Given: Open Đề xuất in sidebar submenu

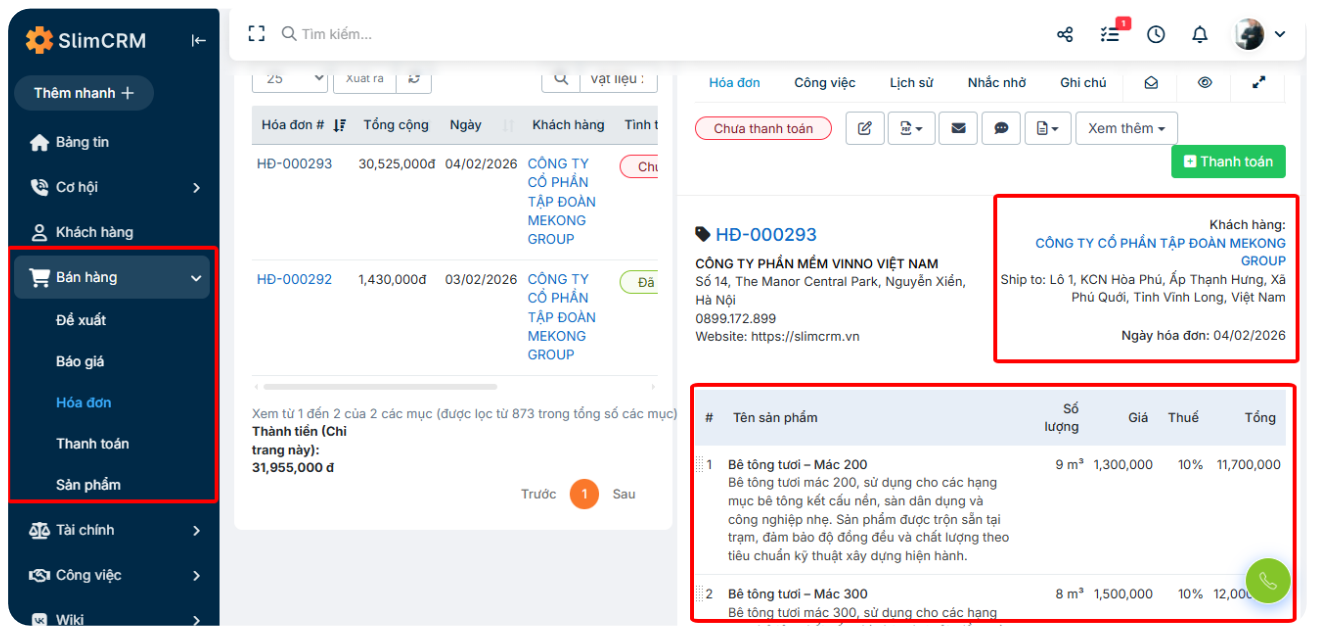Looking at the screenshot, I should click(81, 320).
